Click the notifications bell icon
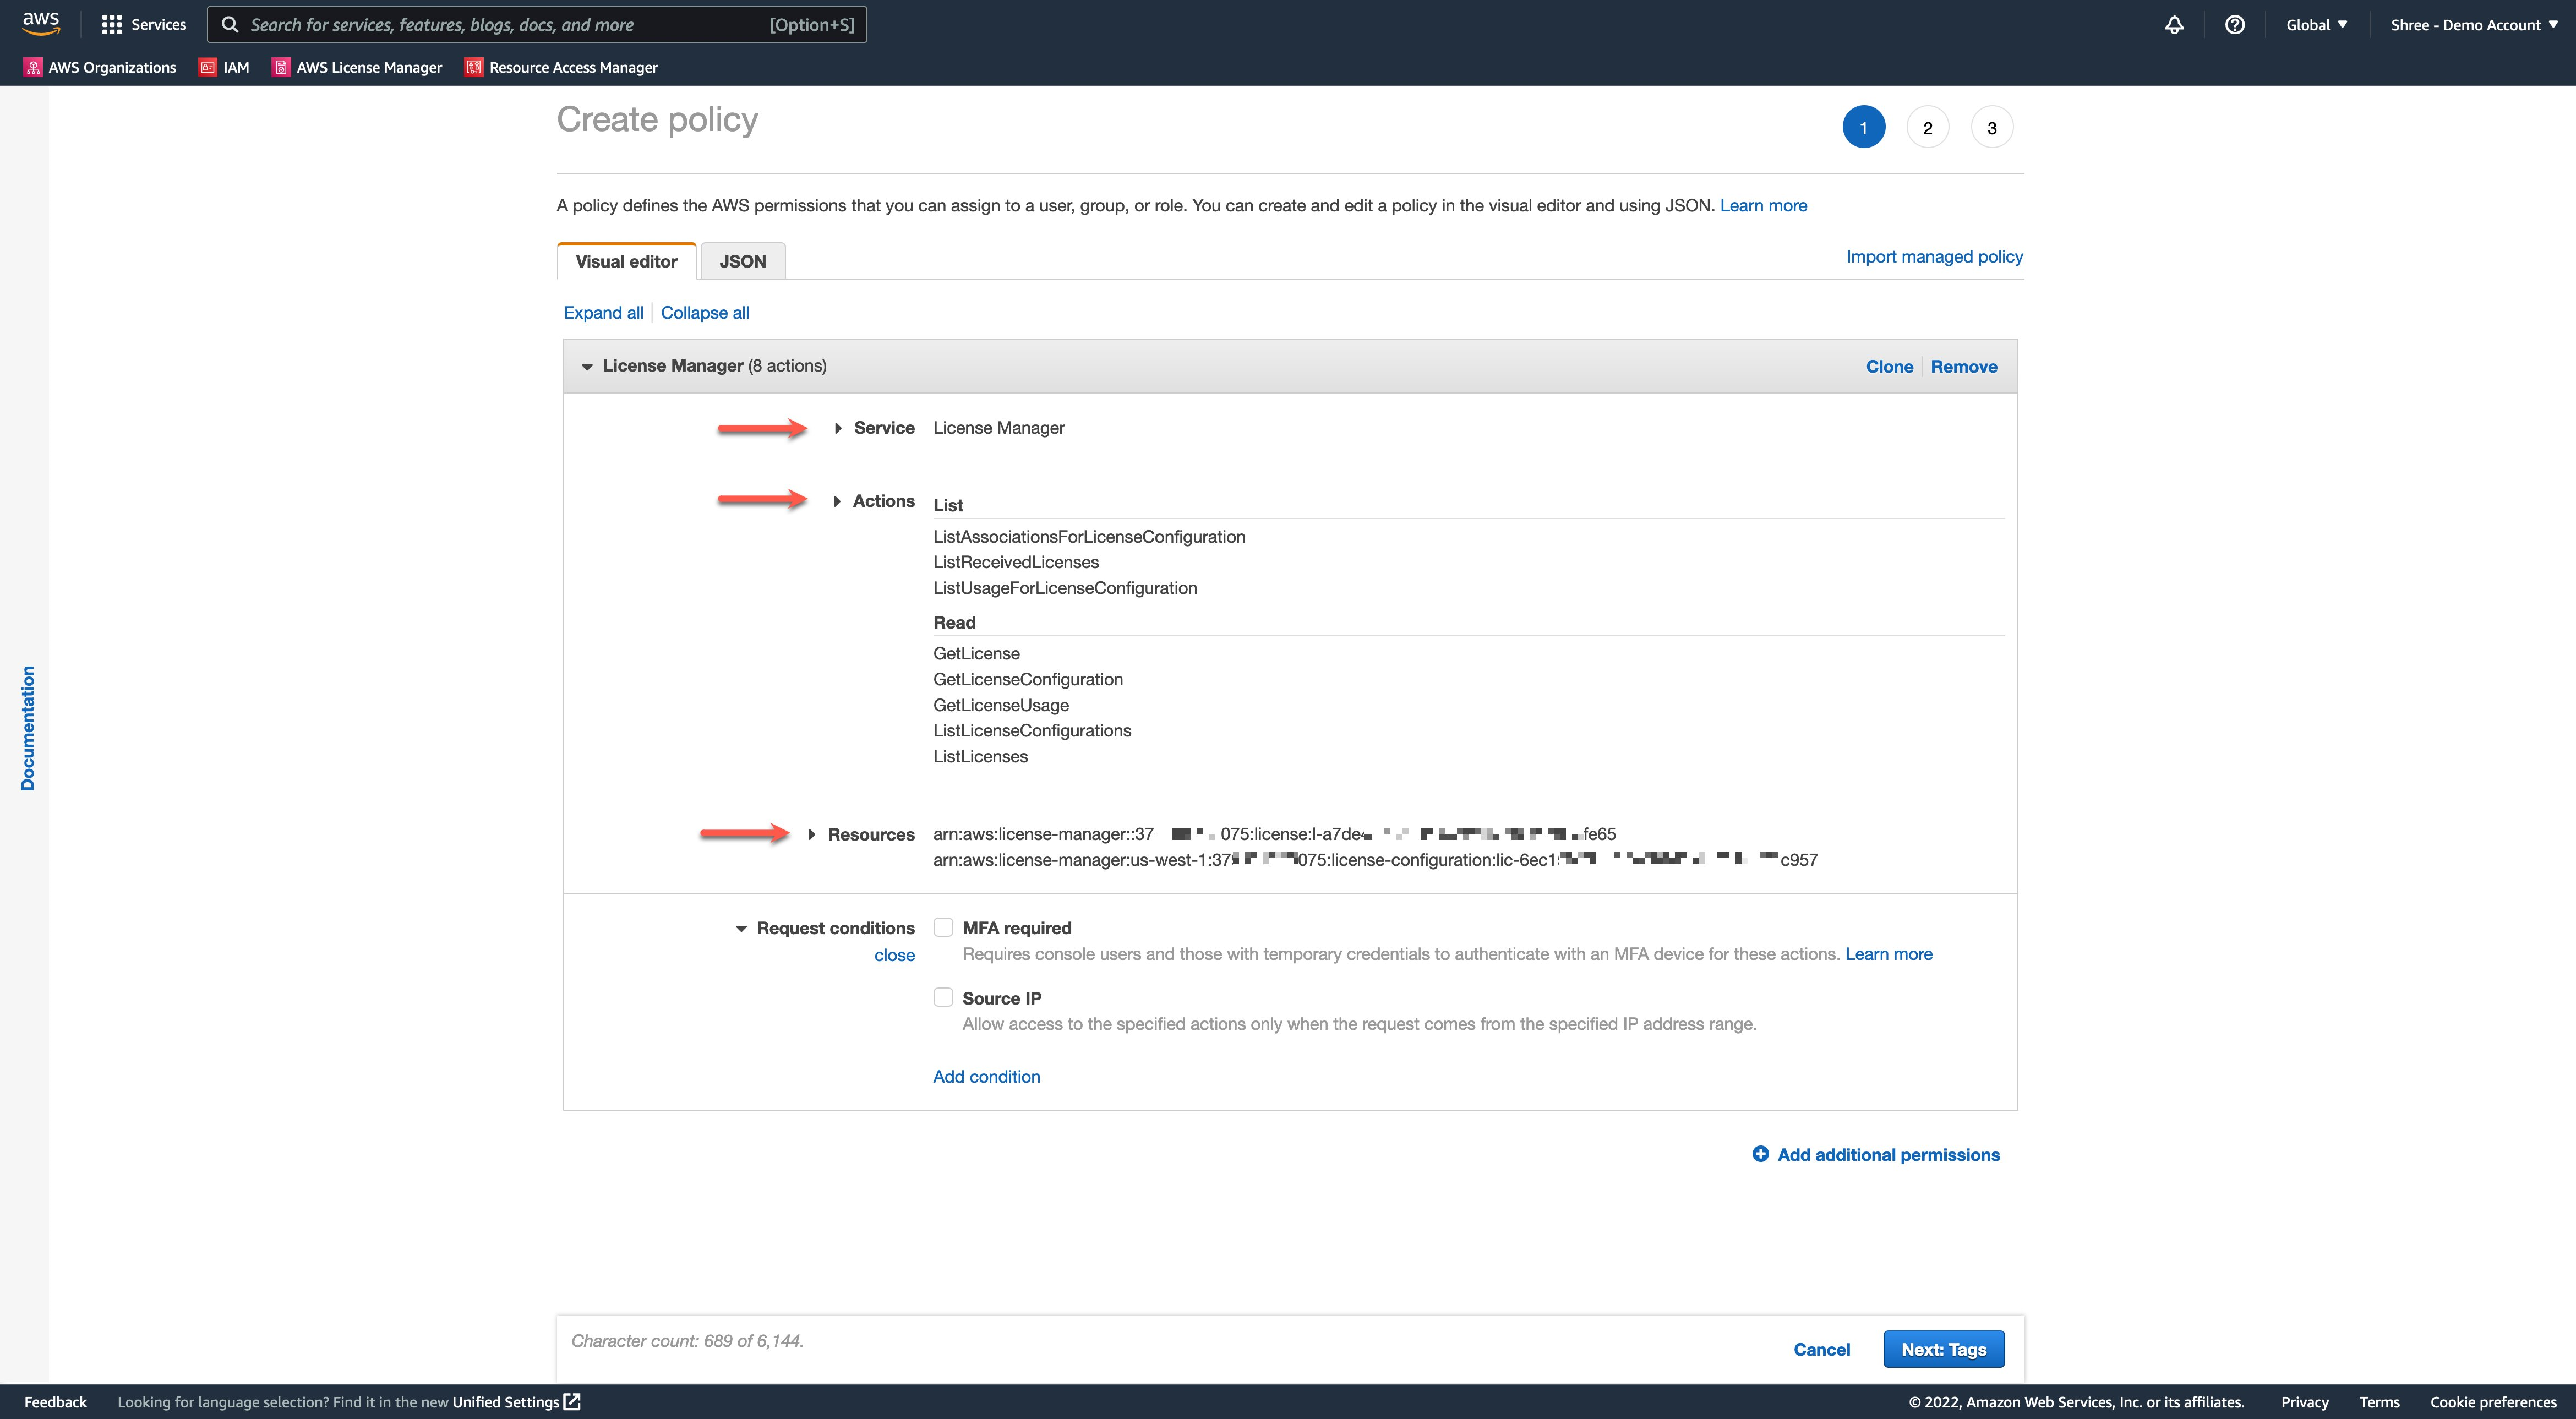The height and width of the screenshot is (1419, 2576). (x=2174, y=24)
